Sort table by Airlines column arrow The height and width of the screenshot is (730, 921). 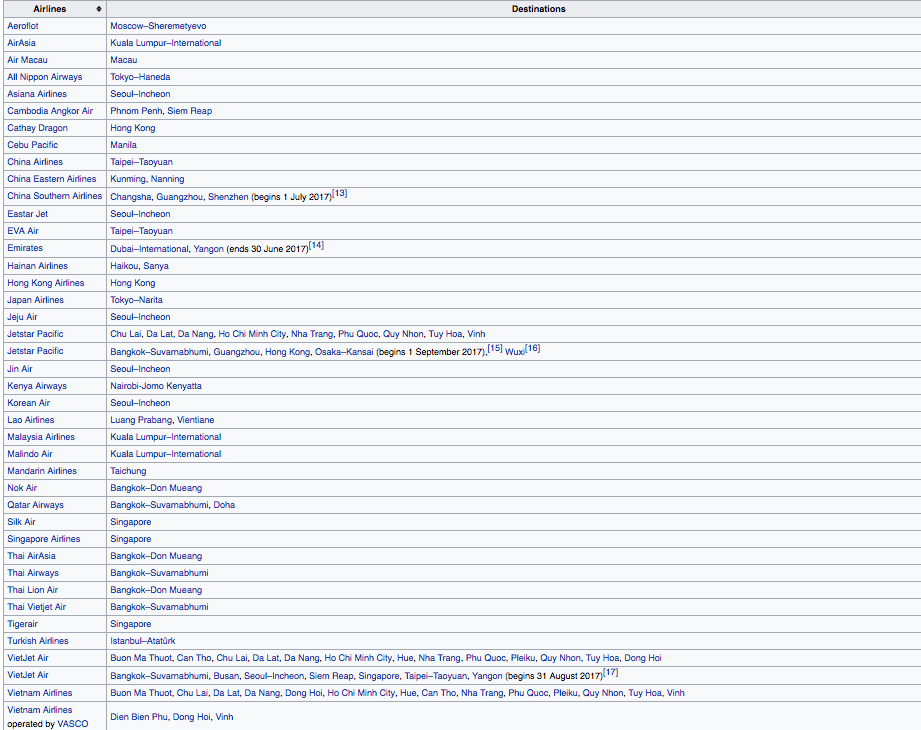[99, 9]
